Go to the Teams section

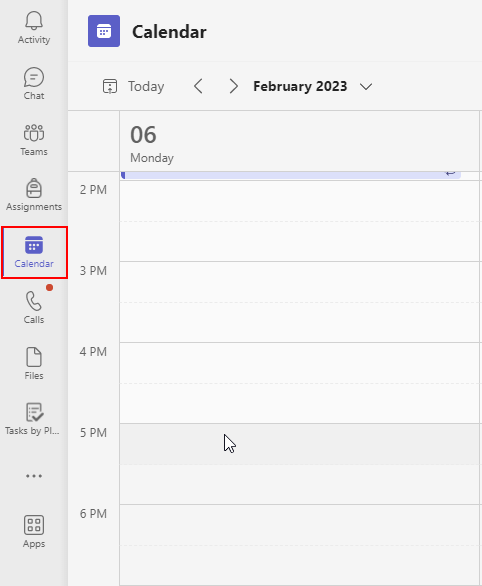[34, 140]
